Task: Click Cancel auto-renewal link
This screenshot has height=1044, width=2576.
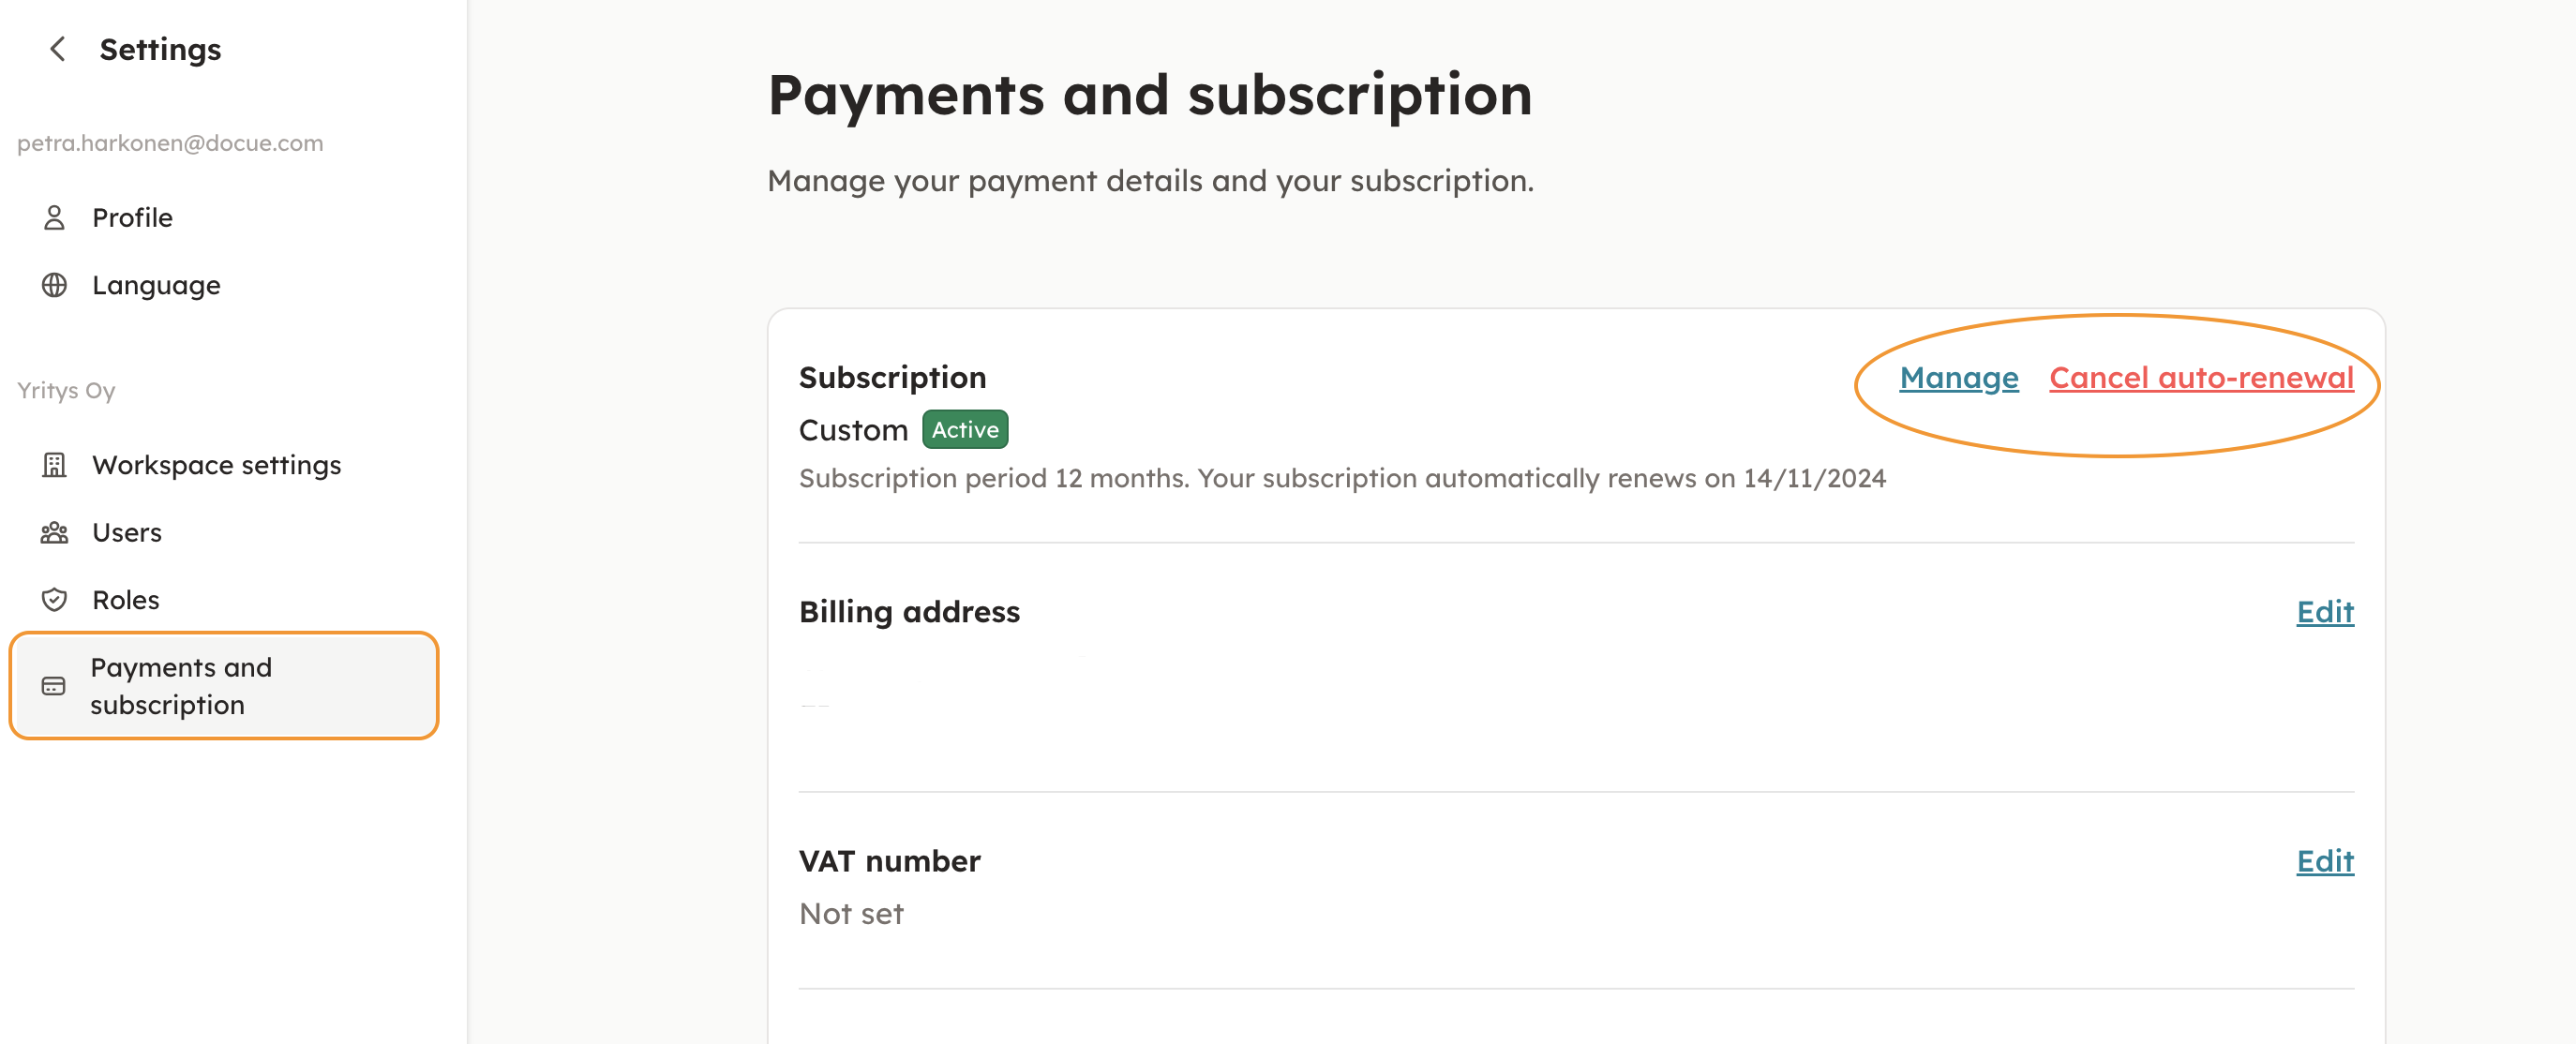Action: [2201, 378]
